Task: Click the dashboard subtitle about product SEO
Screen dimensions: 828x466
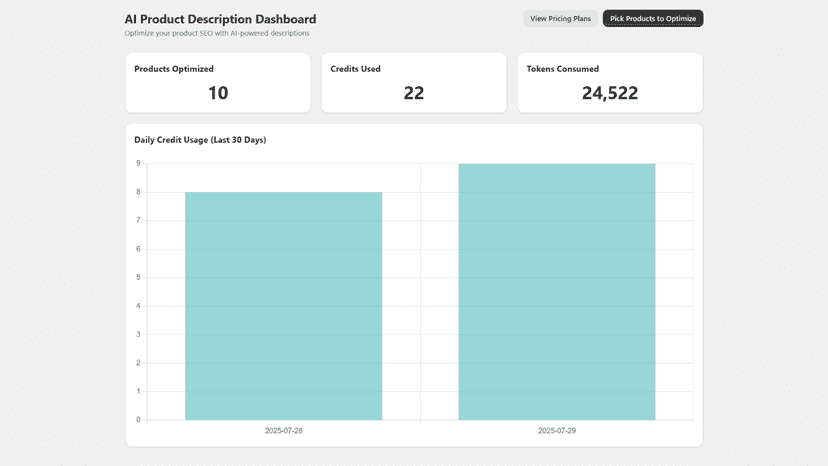Action: 217,33
